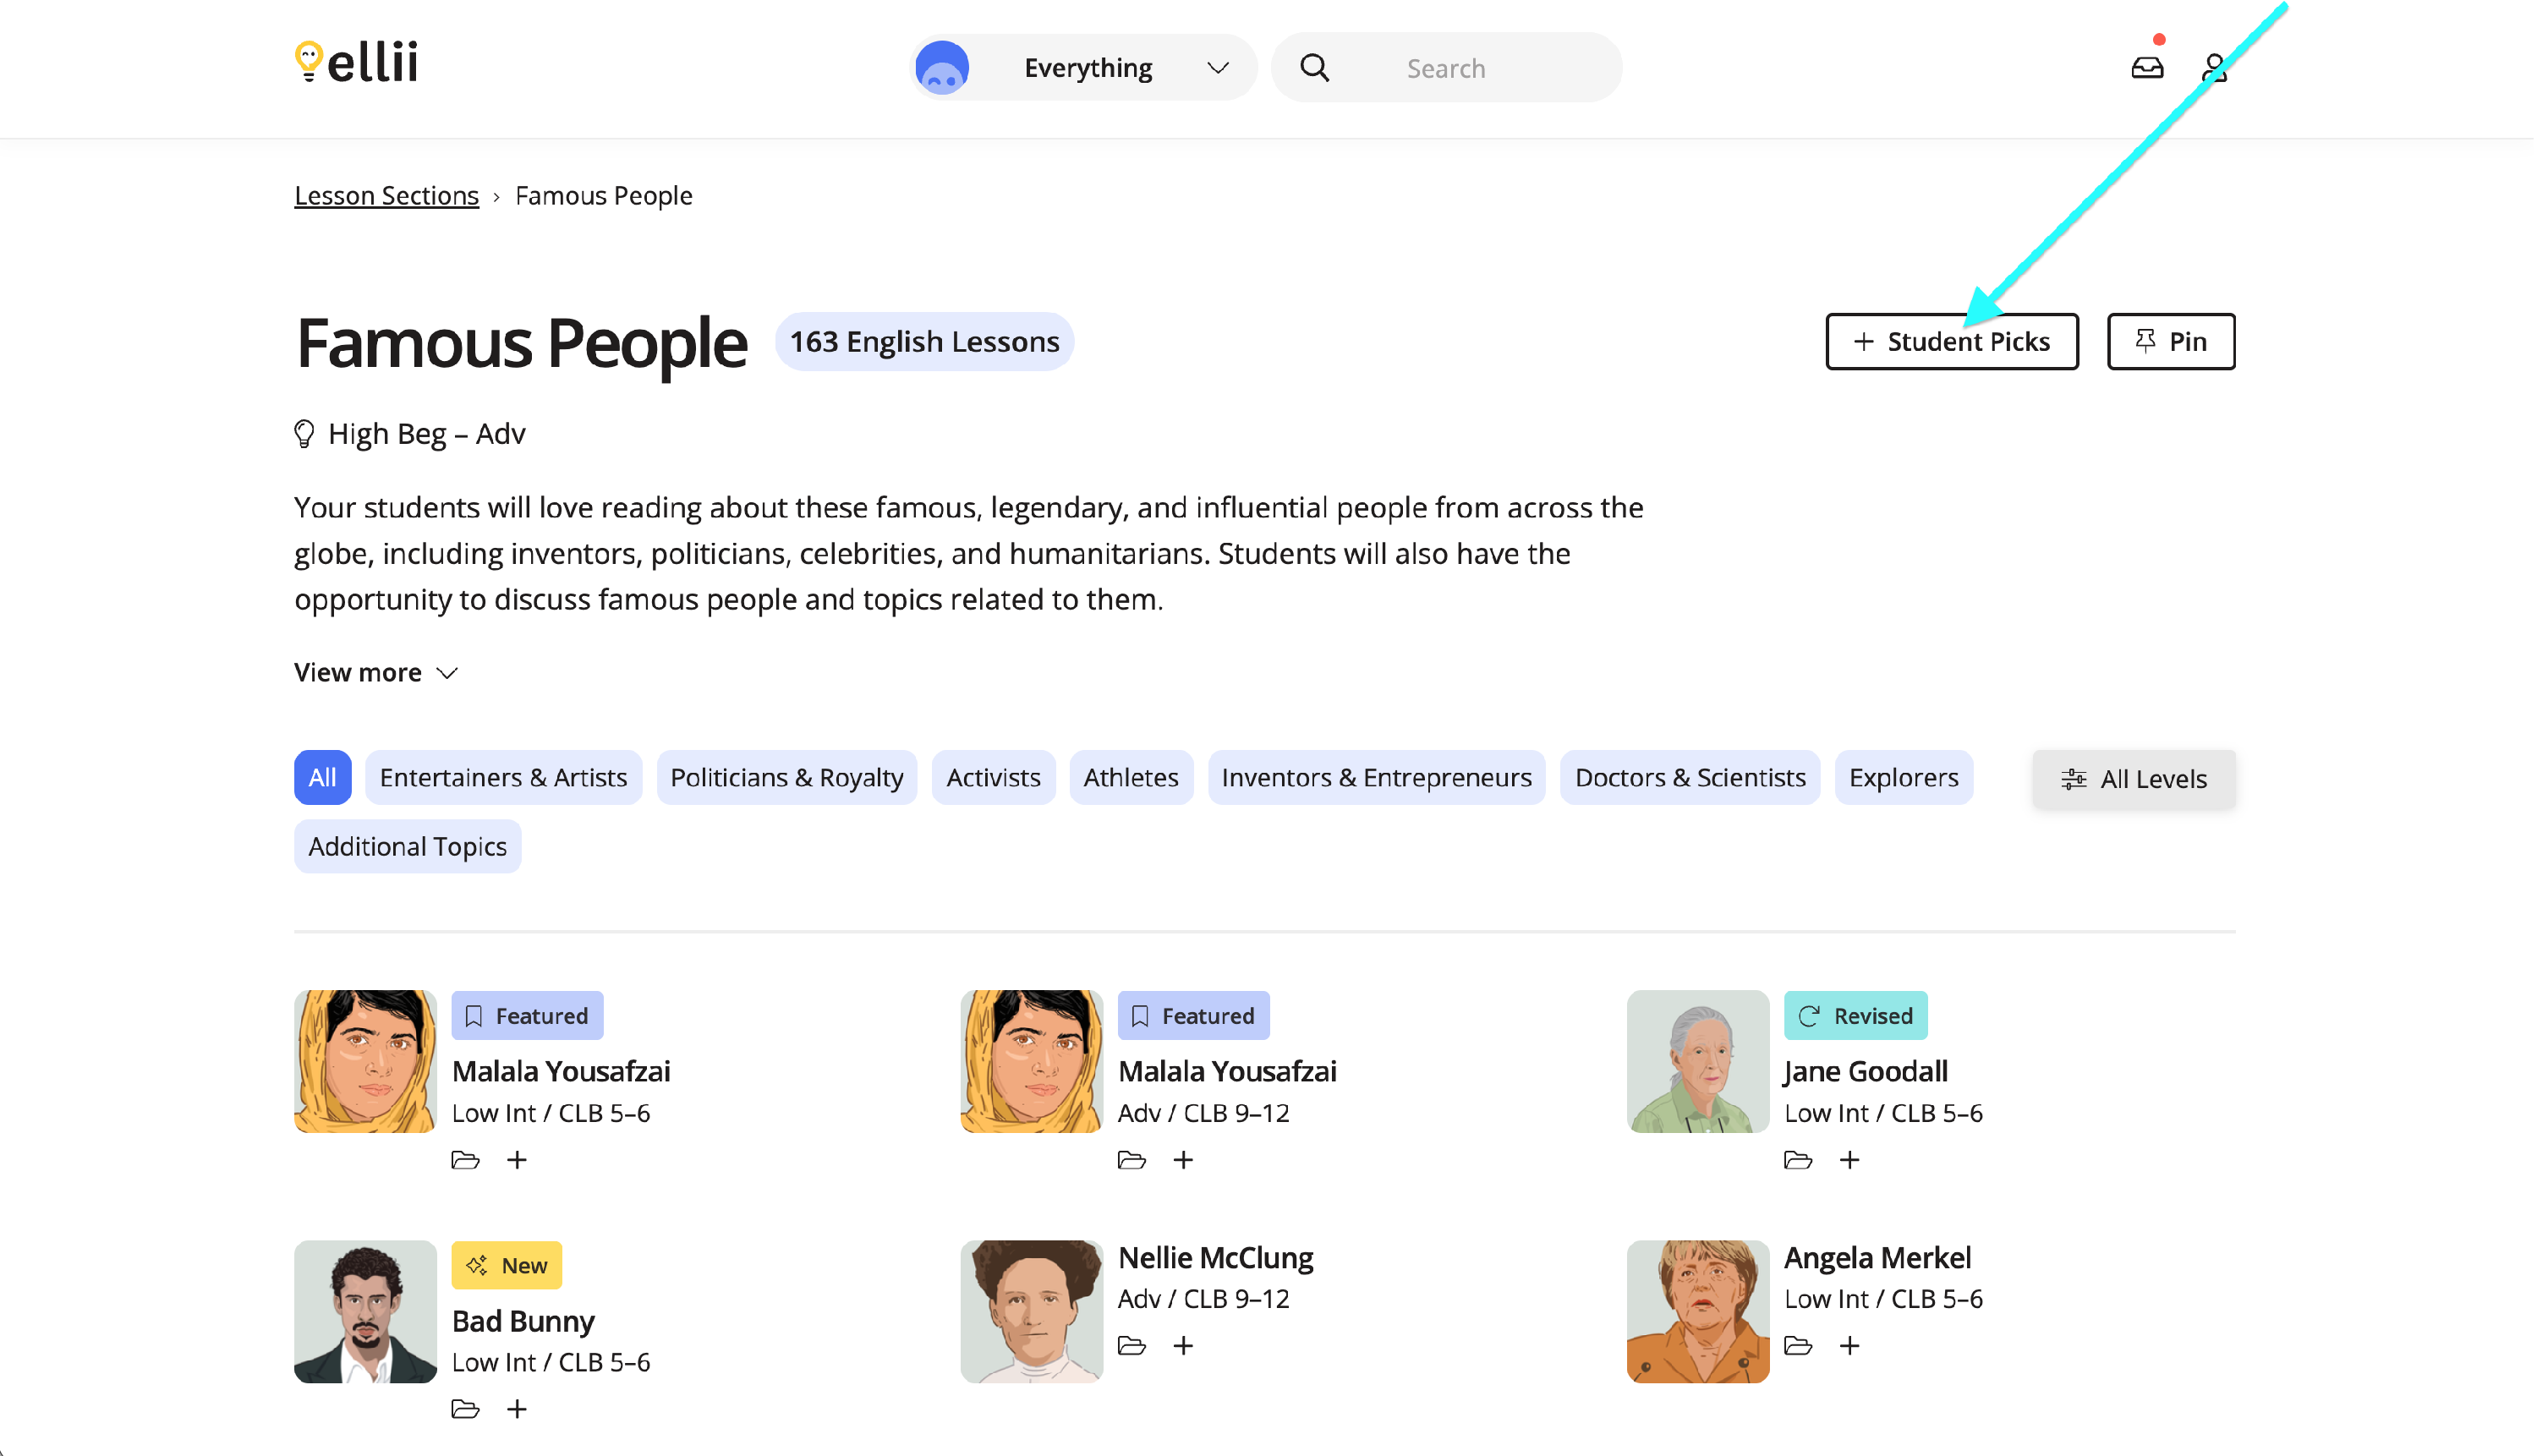The width and height of the screenshot is (2537, 1456).
Task: Click the ellii logo
Action: tap(356, 62)
